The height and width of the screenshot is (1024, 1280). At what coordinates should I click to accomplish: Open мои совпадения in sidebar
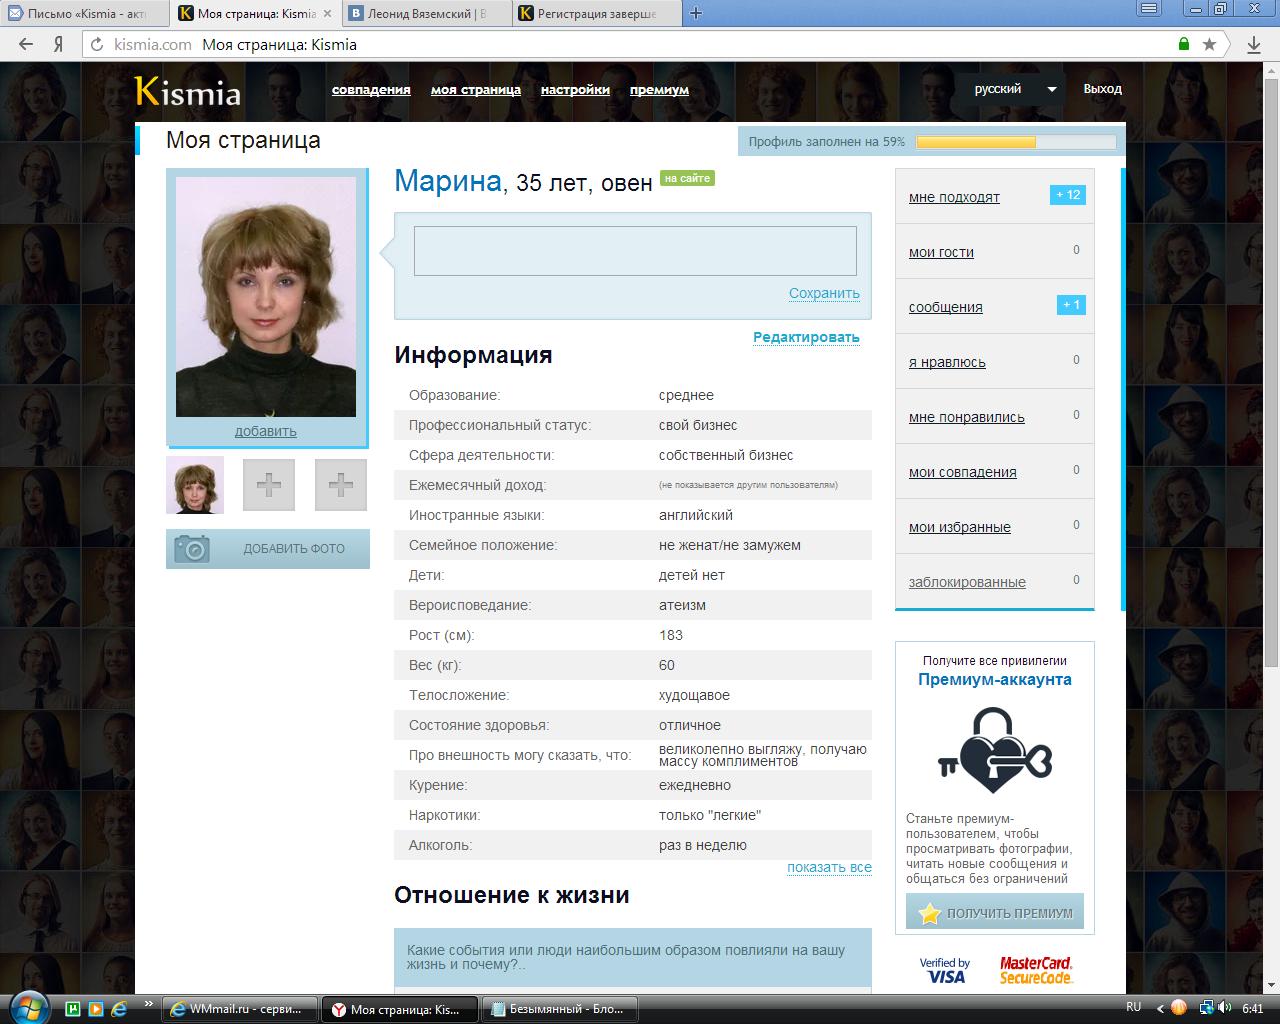(x=962, y=473)
